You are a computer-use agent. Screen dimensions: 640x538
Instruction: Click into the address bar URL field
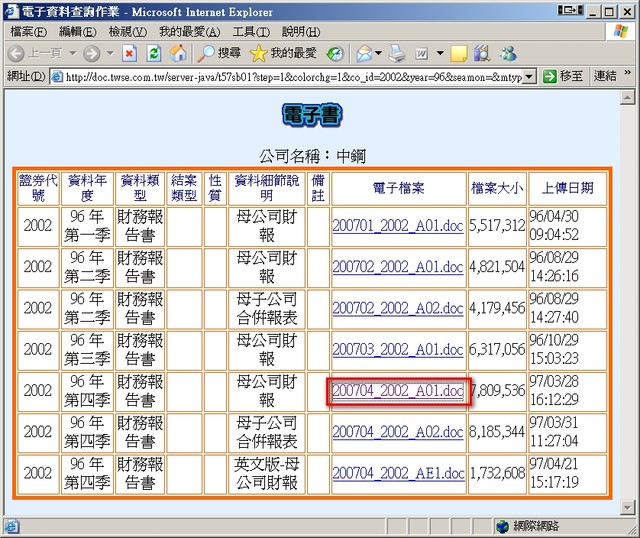[x=293, y=76]
